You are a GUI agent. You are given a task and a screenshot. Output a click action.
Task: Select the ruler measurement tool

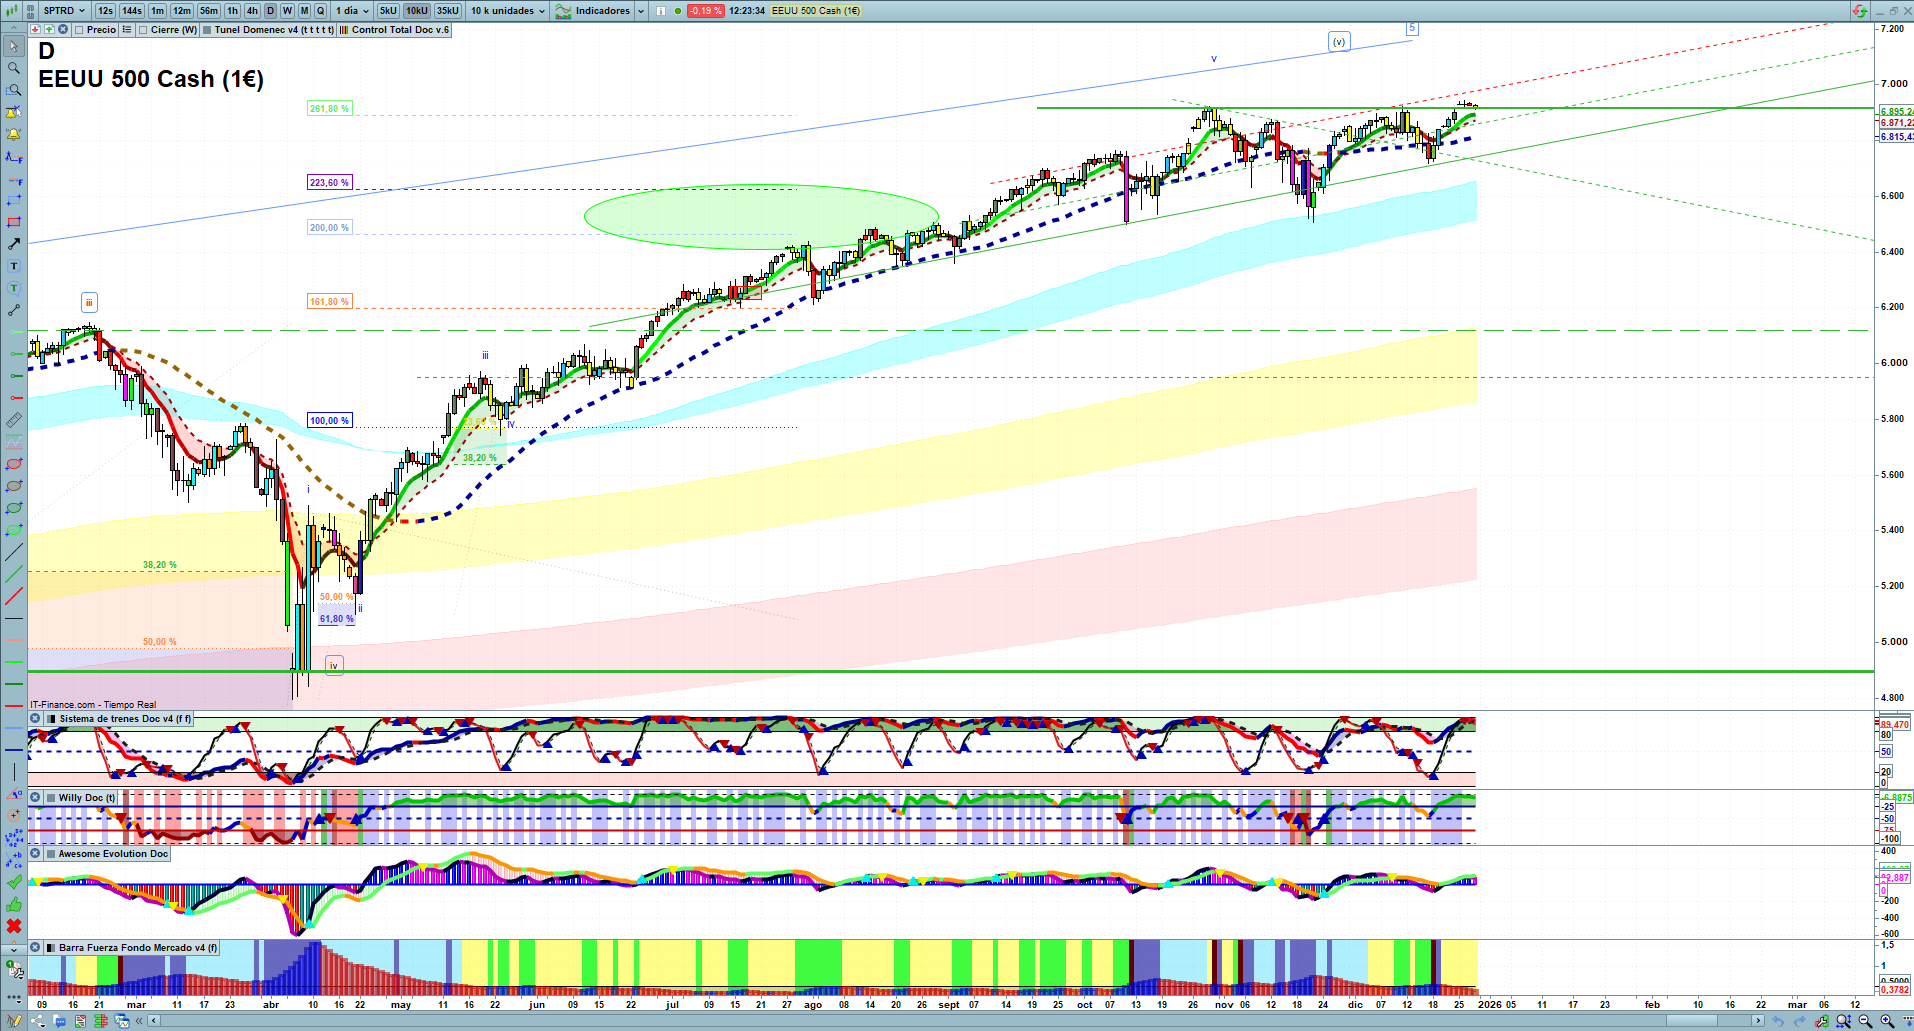coord(14,420)
